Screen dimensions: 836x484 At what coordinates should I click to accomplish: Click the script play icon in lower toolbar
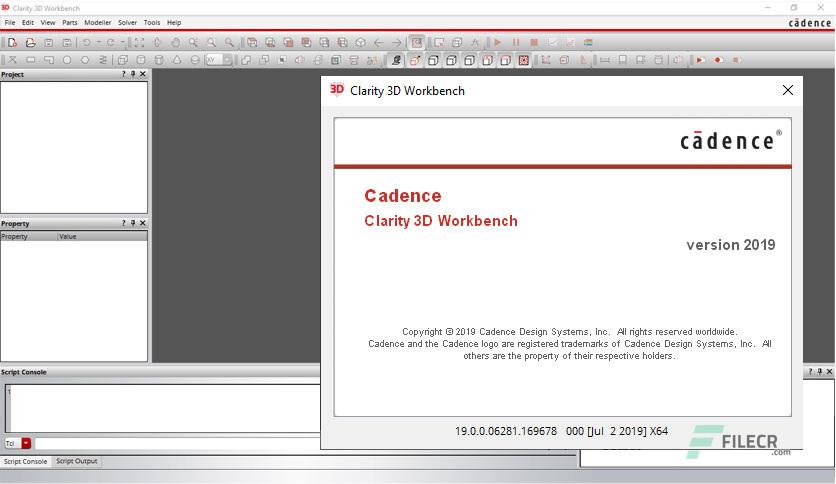[x=700, y=60]
